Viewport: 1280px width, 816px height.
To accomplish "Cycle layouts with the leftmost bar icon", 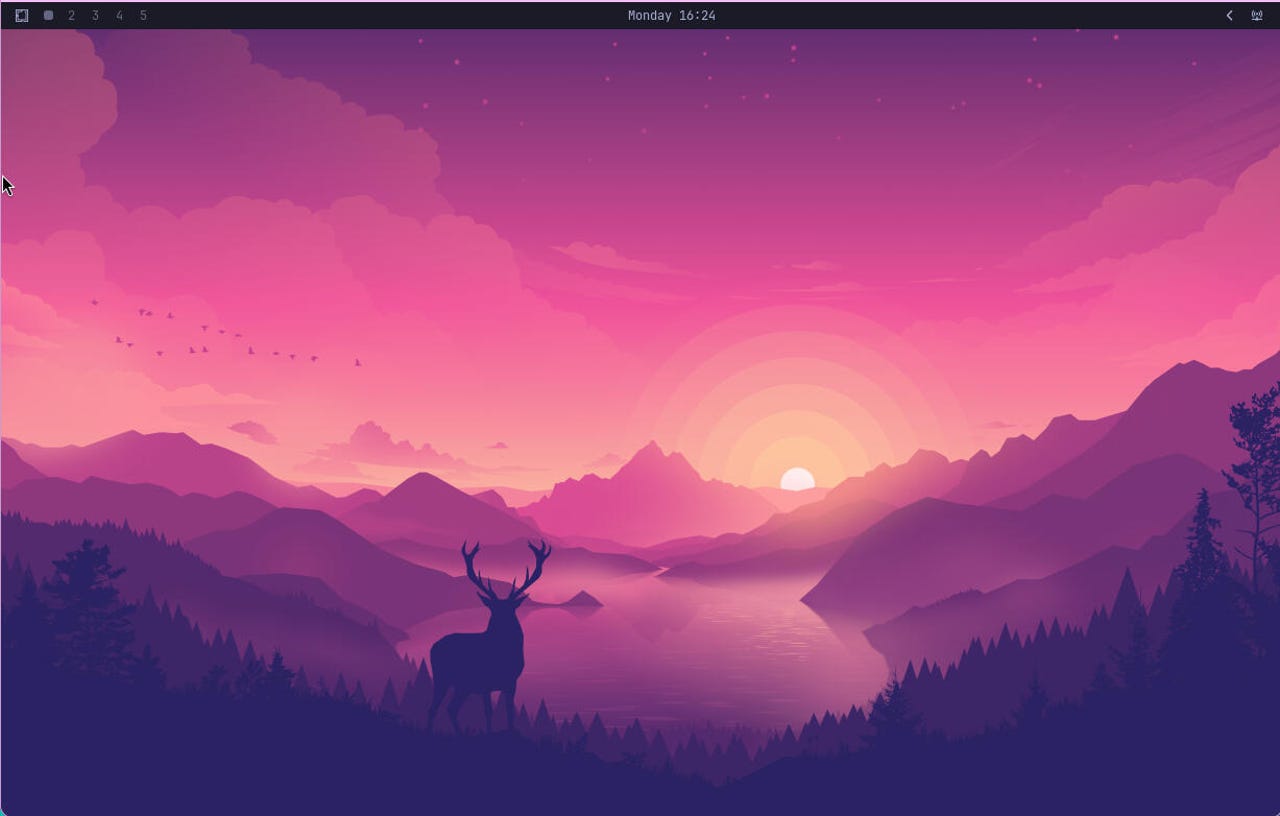I will [x=22, y=15].
